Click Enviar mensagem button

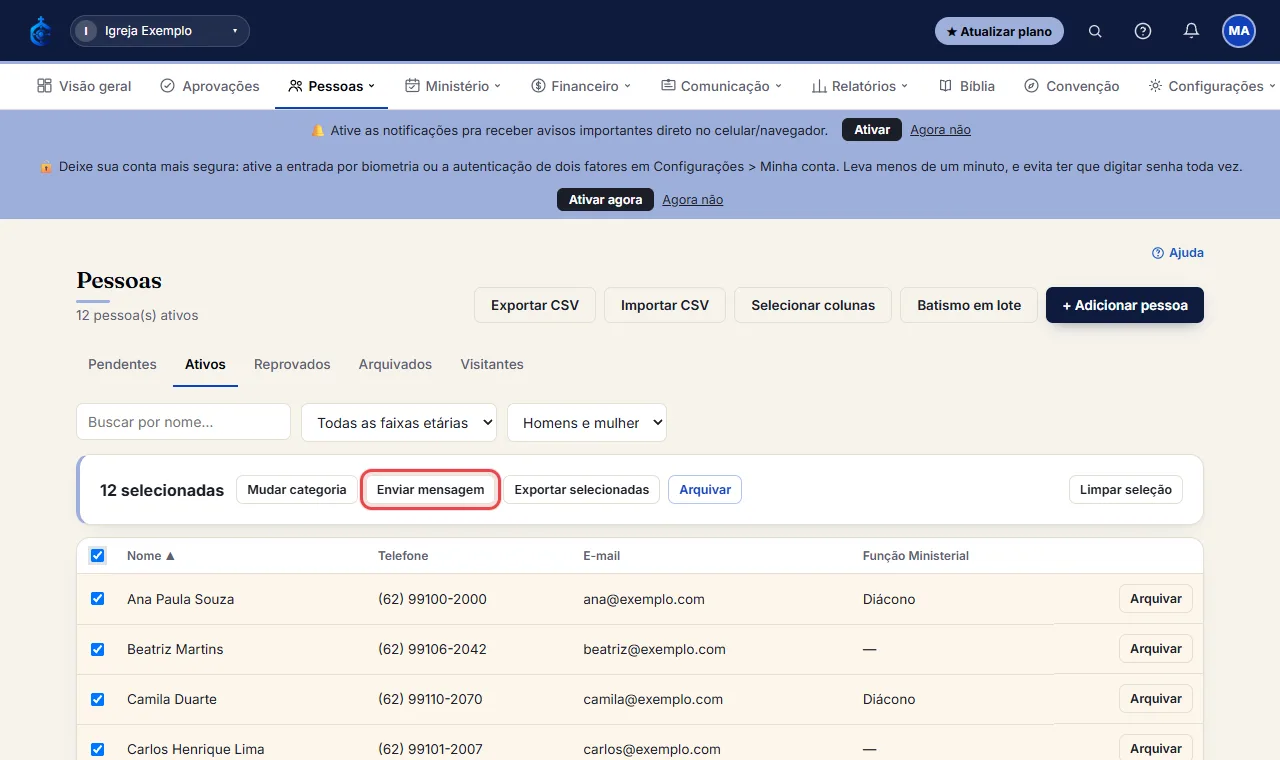pos(430,490)
